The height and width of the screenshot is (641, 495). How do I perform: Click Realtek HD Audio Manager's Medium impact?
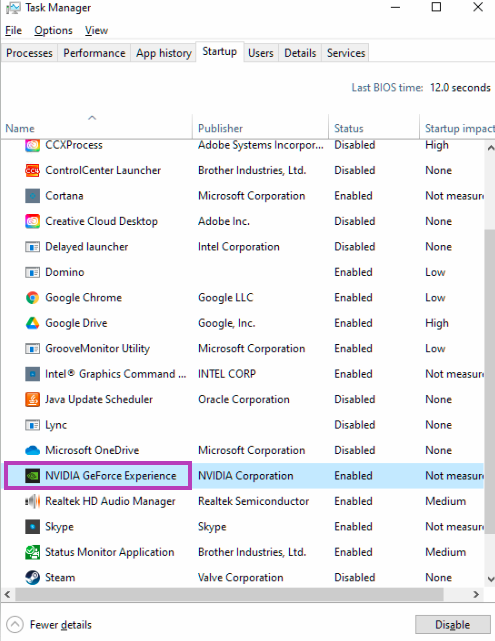click(445, 501)
